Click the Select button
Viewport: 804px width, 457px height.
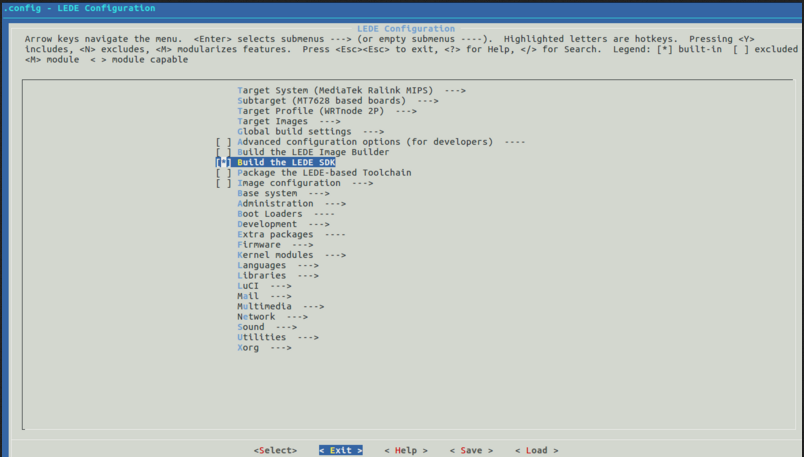(x=275, y=450)
